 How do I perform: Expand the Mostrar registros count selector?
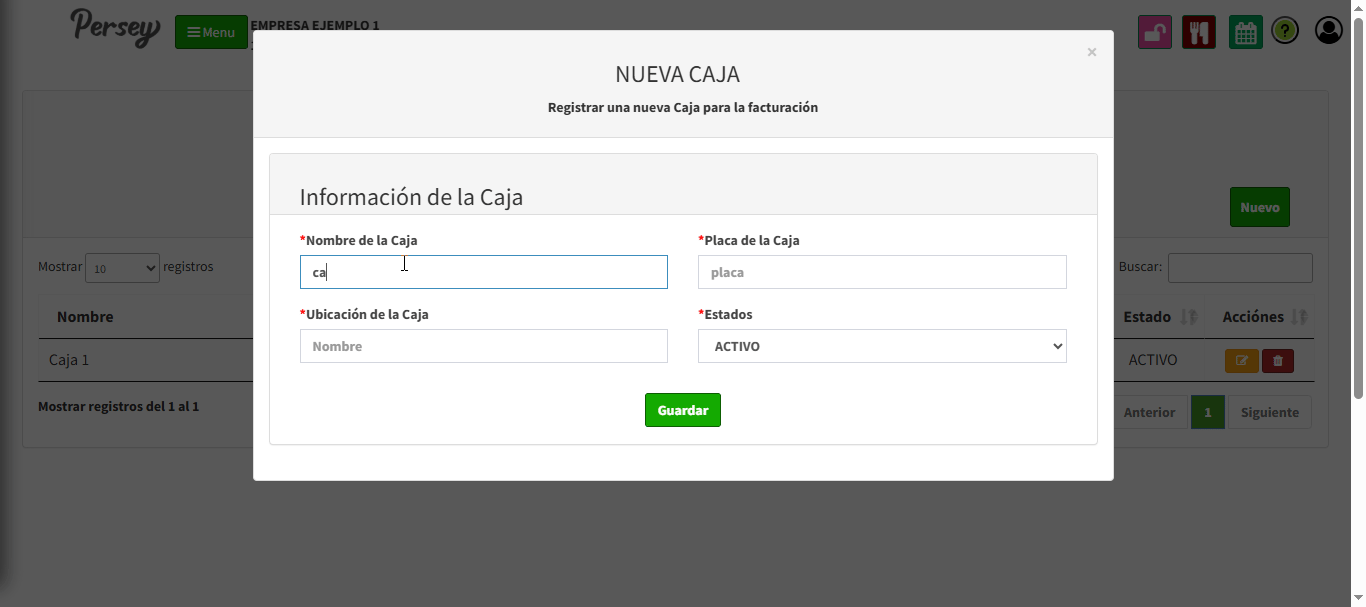pos(122,268)
